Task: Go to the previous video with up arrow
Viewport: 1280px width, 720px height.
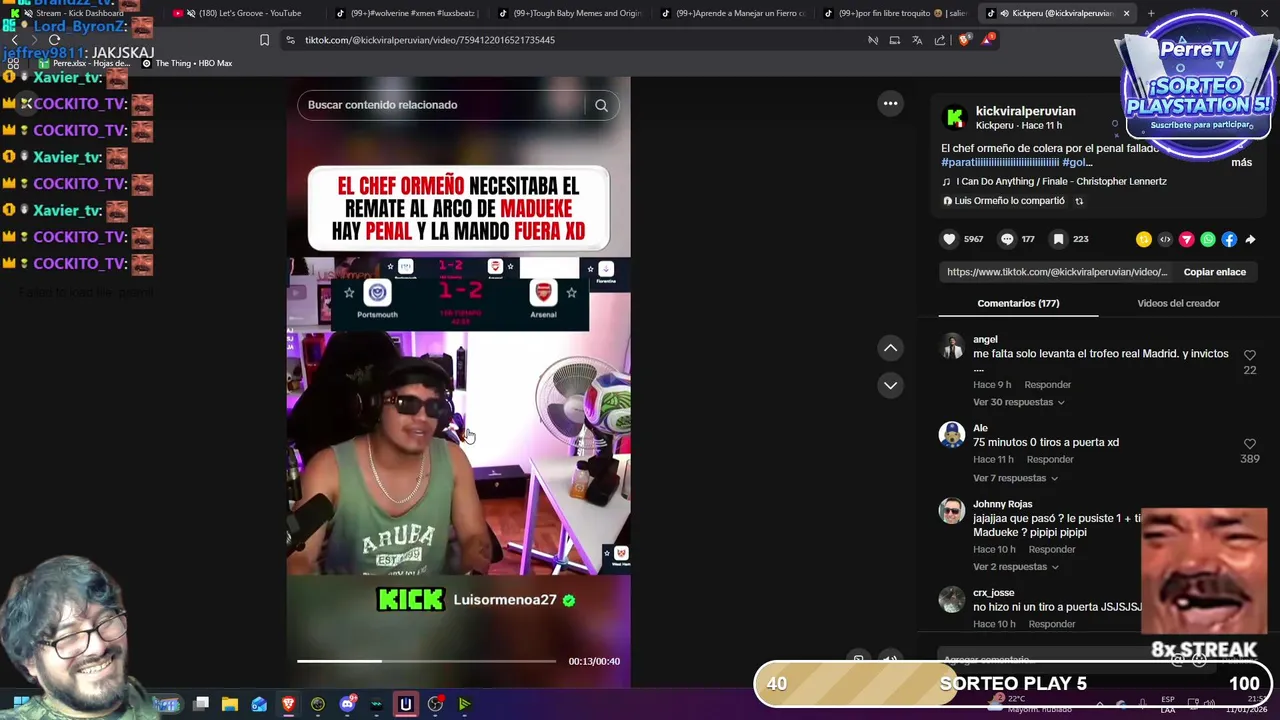Action: pyautogui.click(x=890, y=348)
